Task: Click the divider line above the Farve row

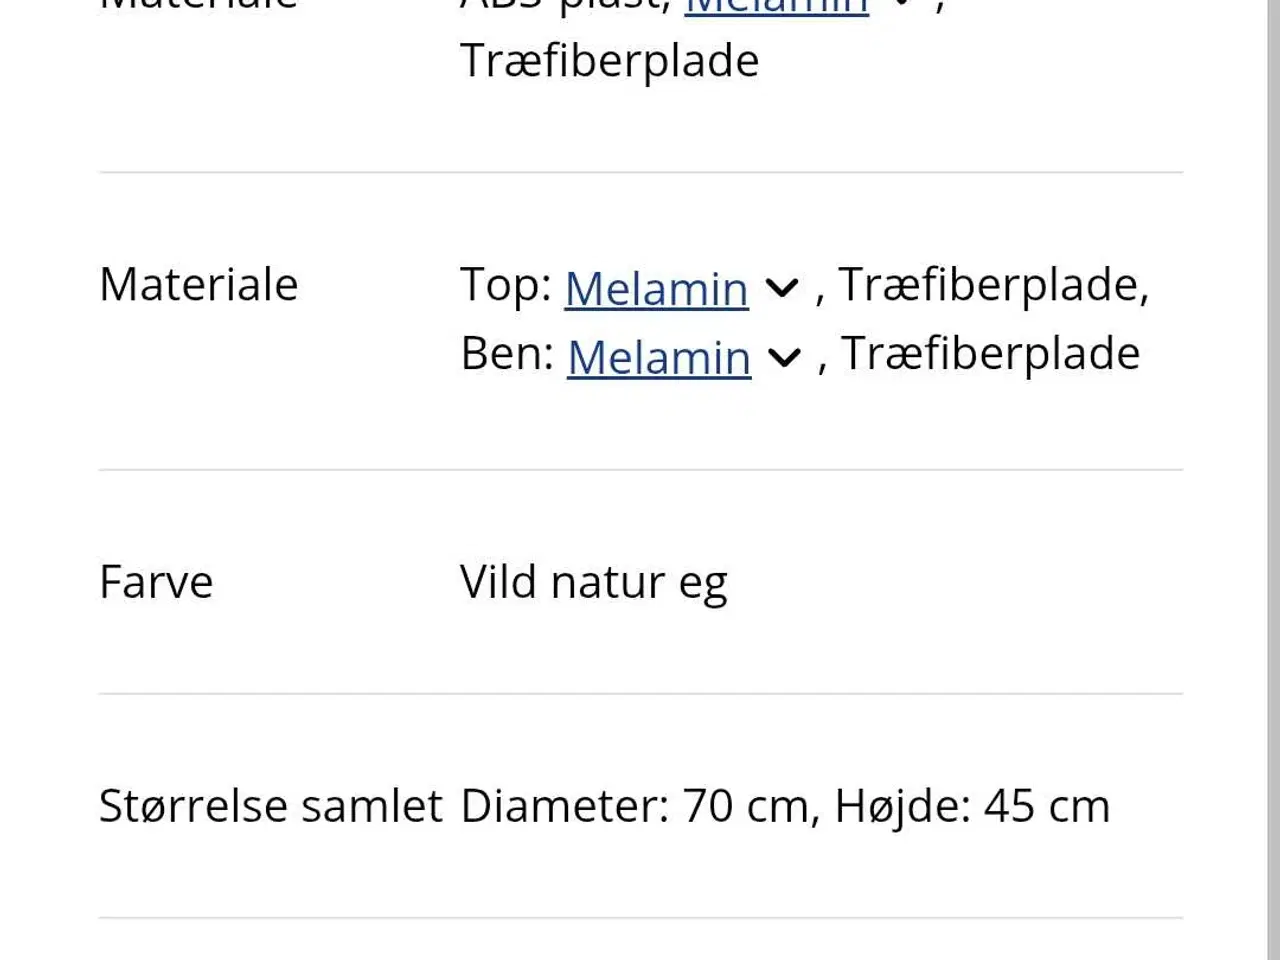Action: pyautogui.click(x=640, y=466)
